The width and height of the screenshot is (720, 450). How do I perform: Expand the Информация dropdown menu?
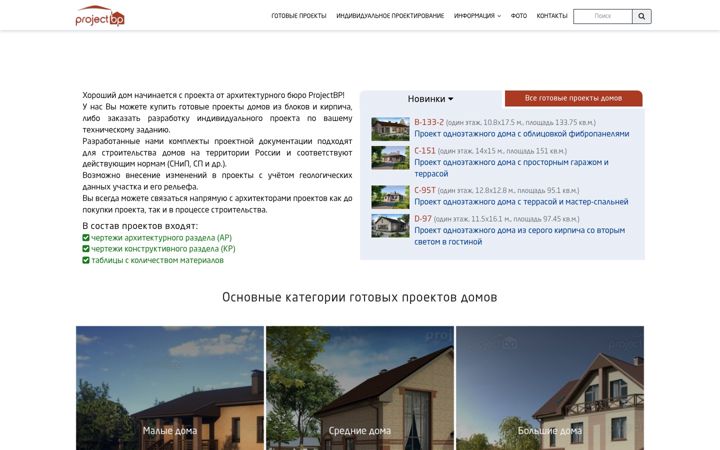coord(477,16)
